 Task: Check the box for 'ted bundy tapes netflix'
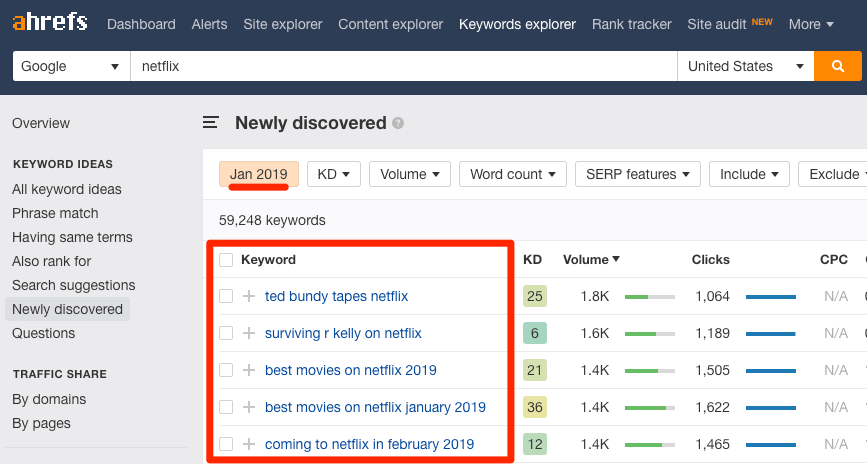[x=226, y=296]
